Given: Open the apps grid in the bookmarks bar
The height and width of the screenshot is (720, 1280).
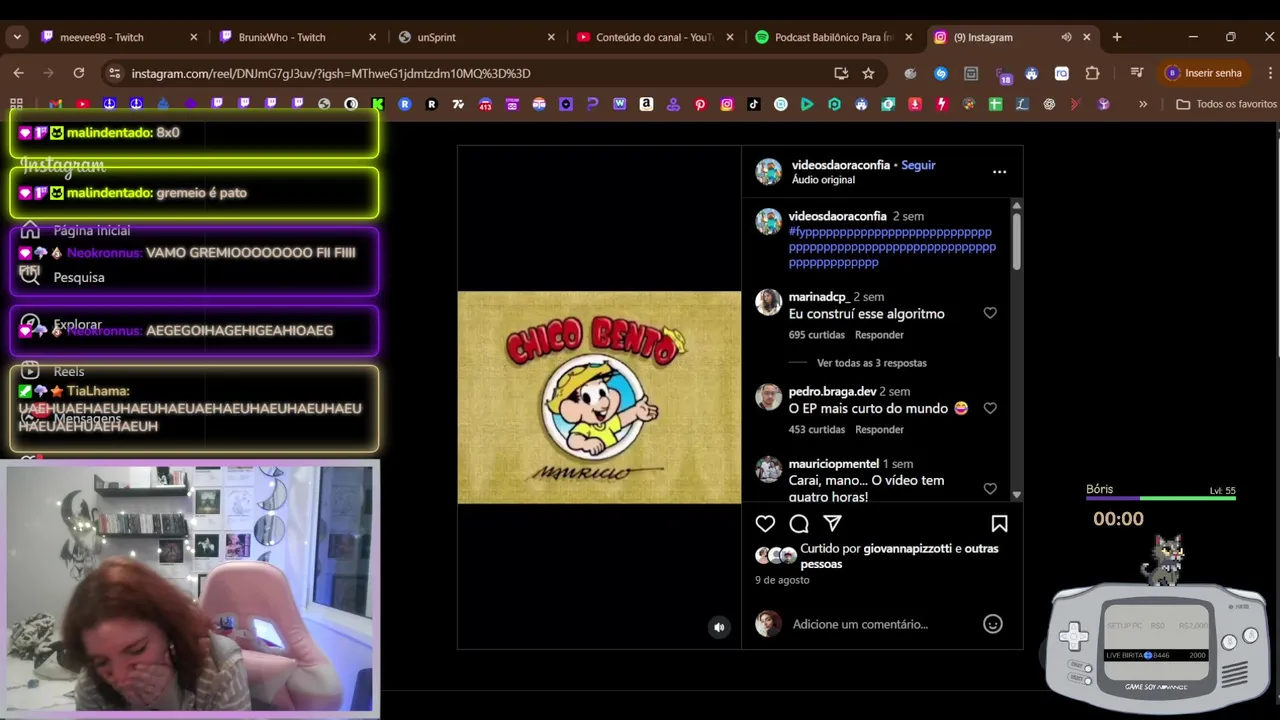Looking at the screenshot, I should (x=16, y=104).
